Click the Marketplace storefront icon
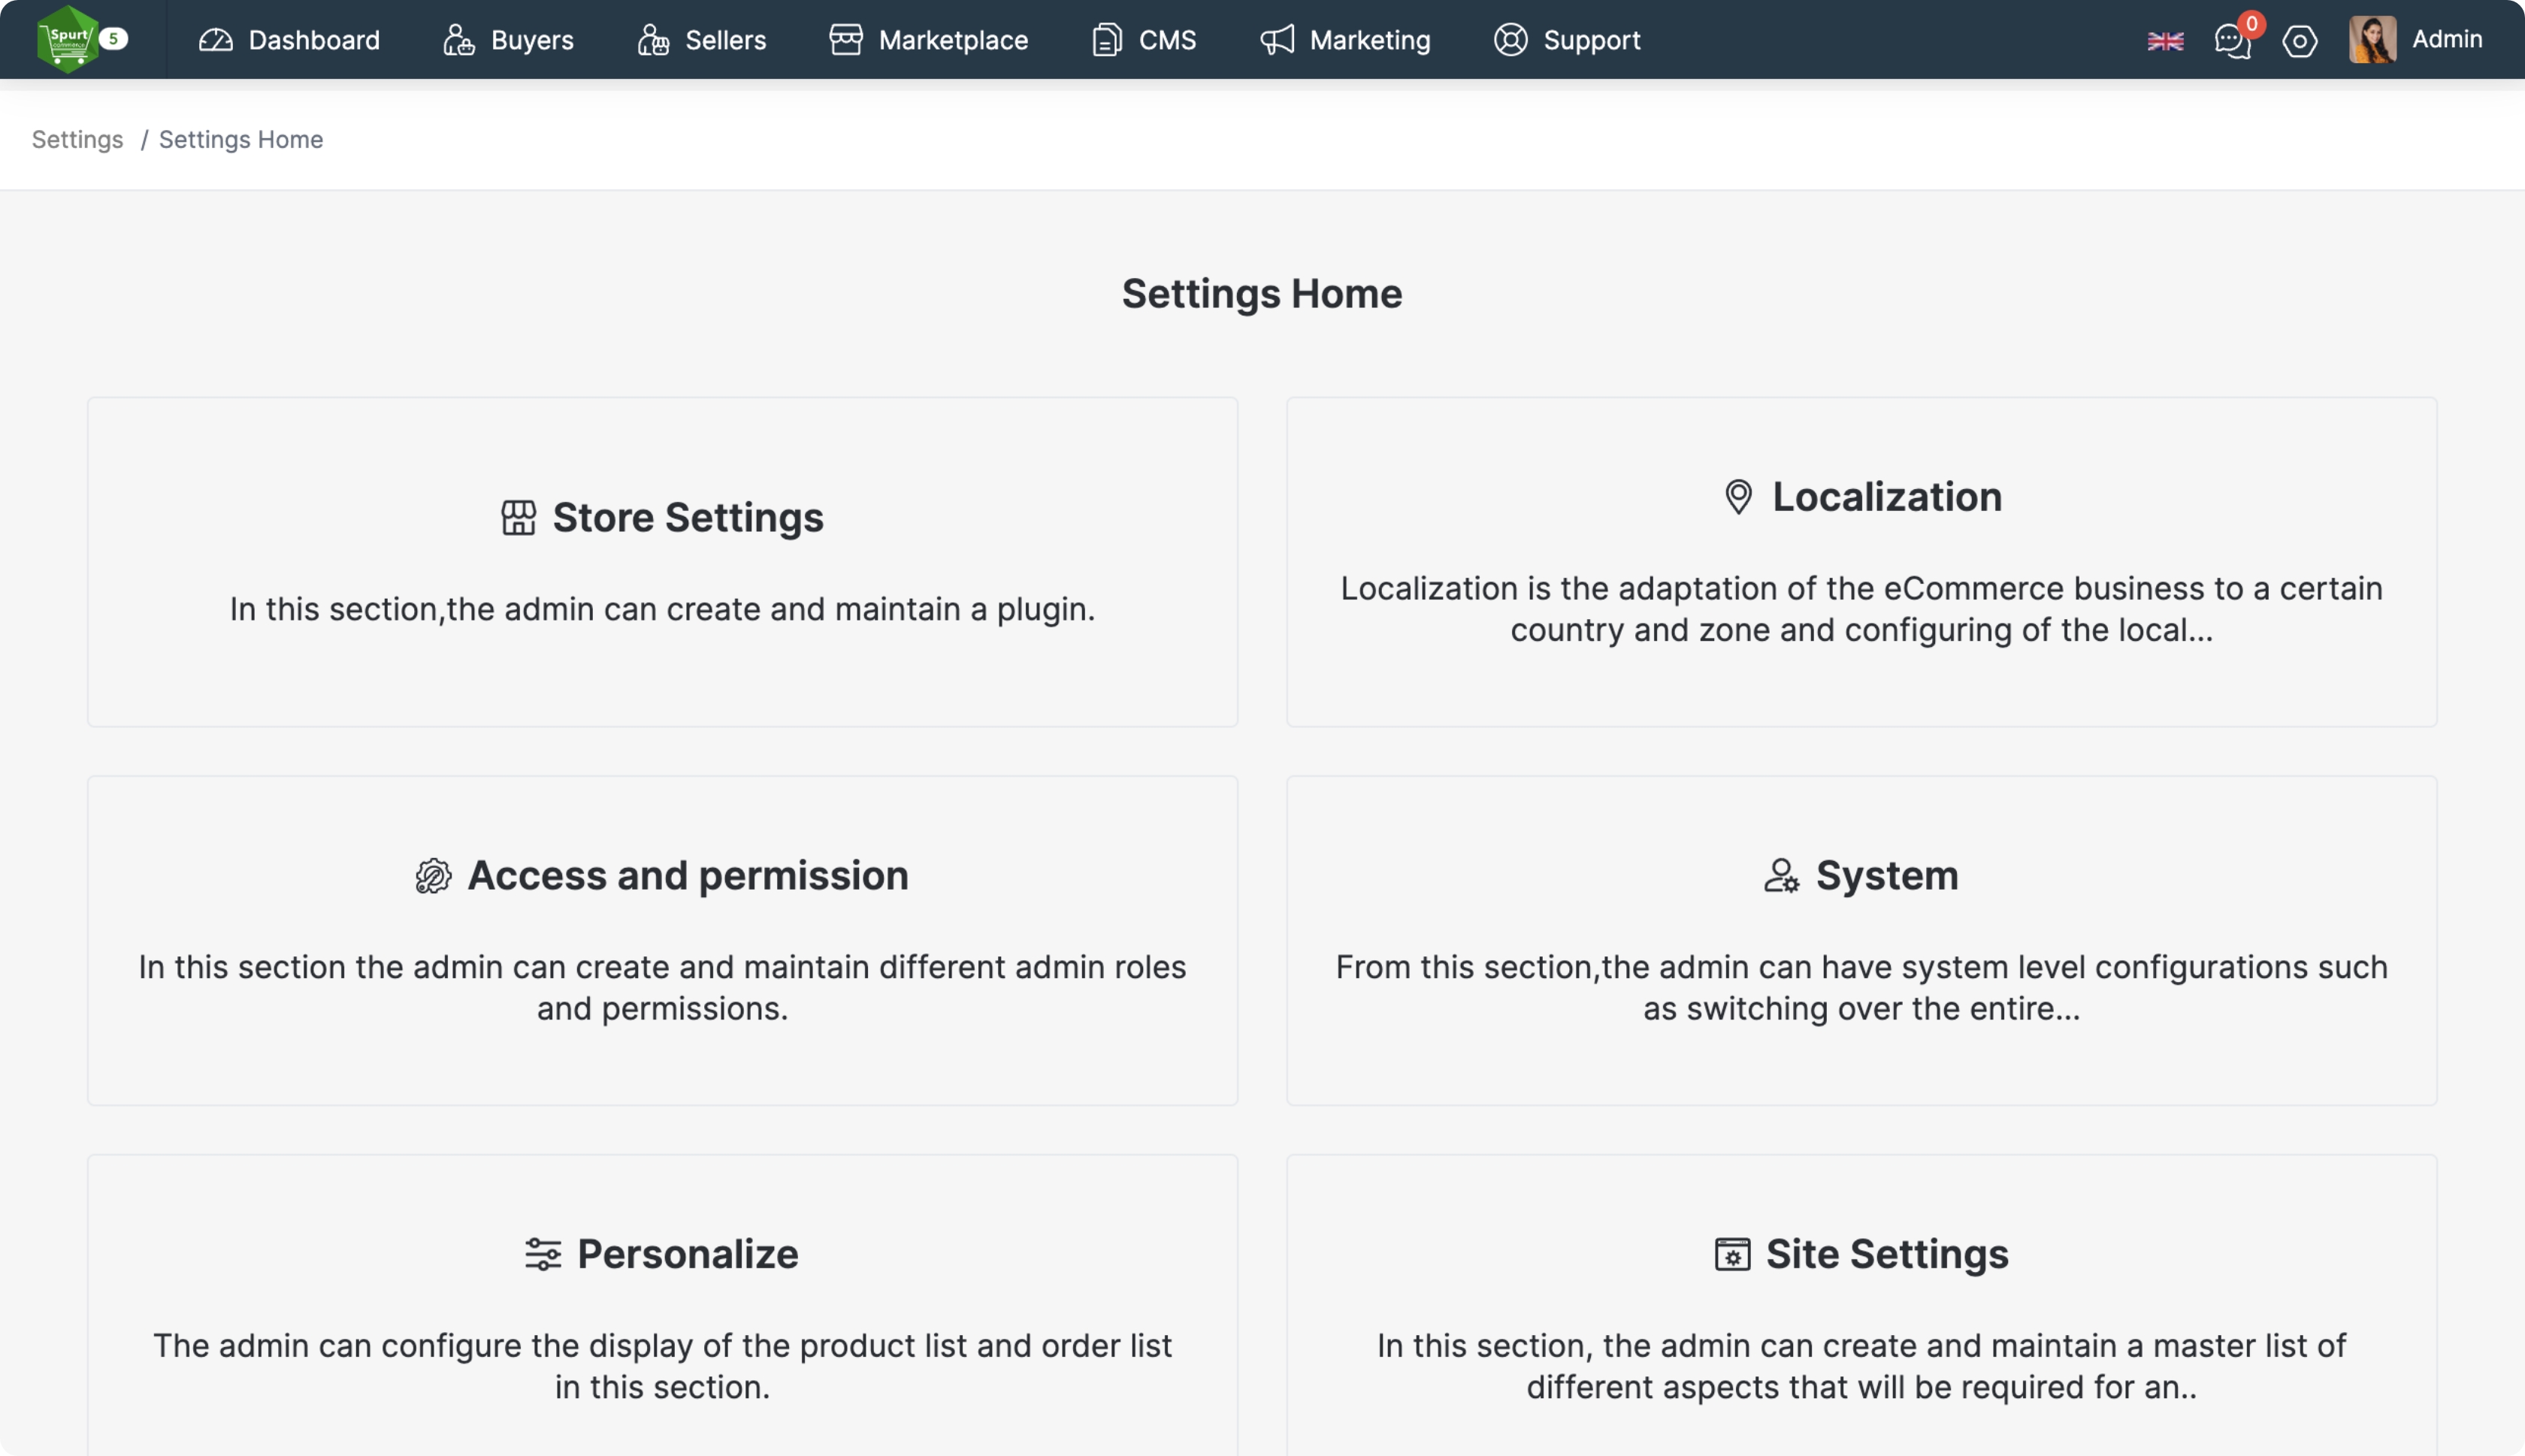The height and width of the screenshot is (1456, 2525). (846, 40)
